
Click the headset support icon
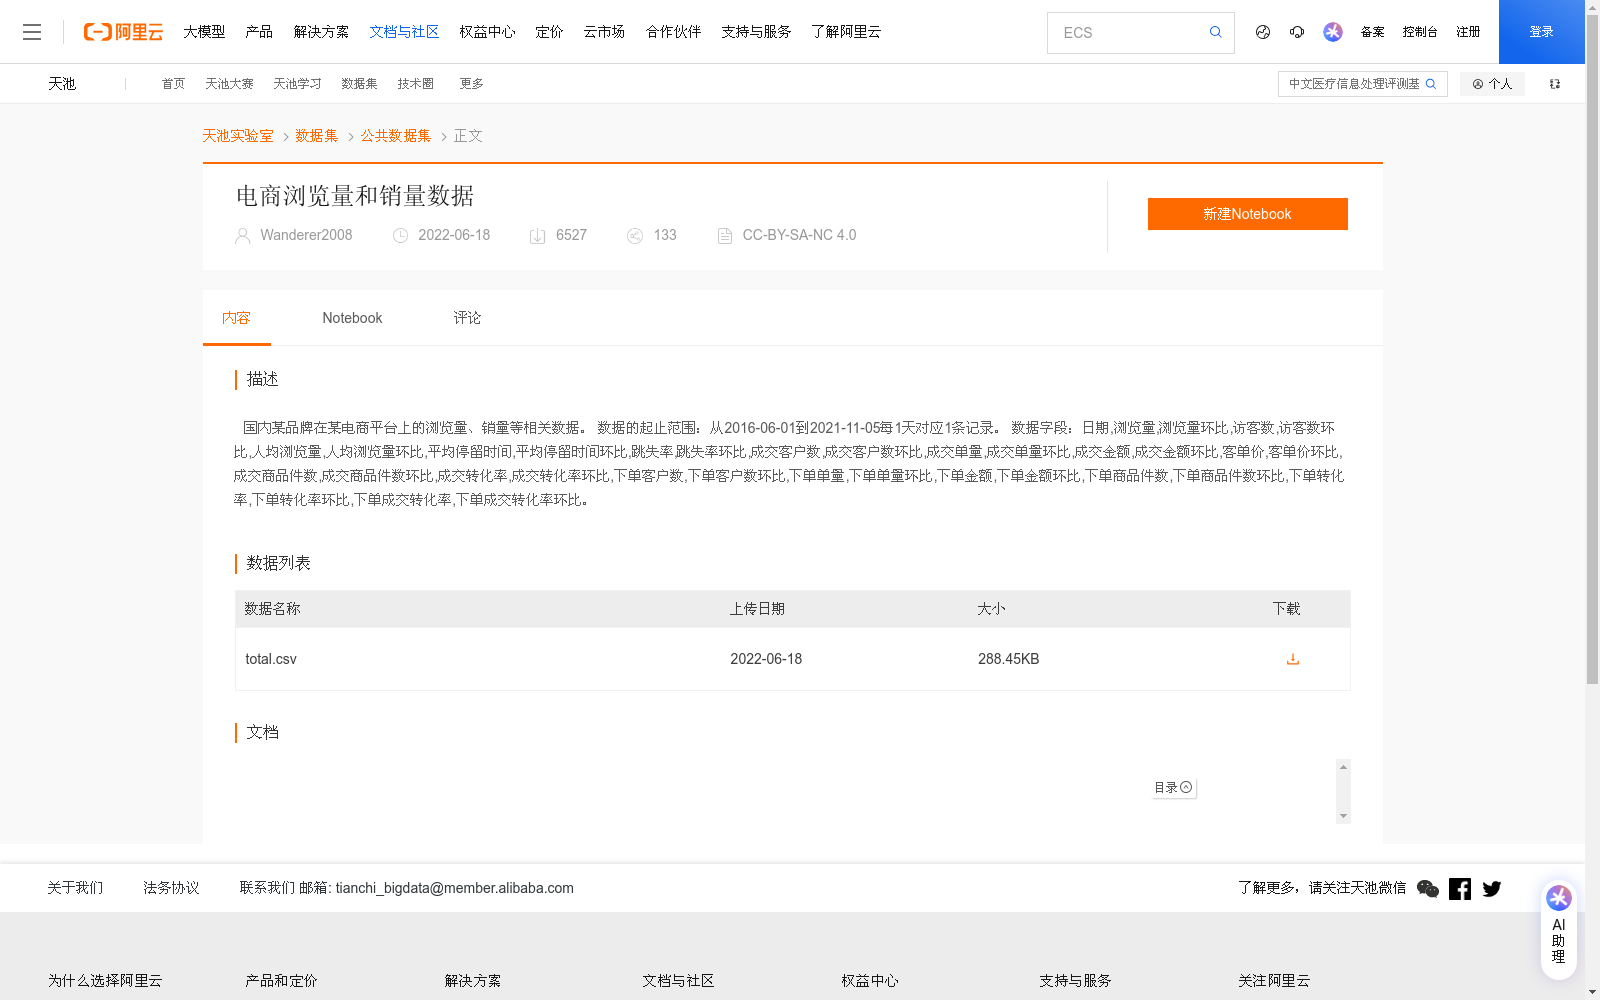[x=1297, y=32]
